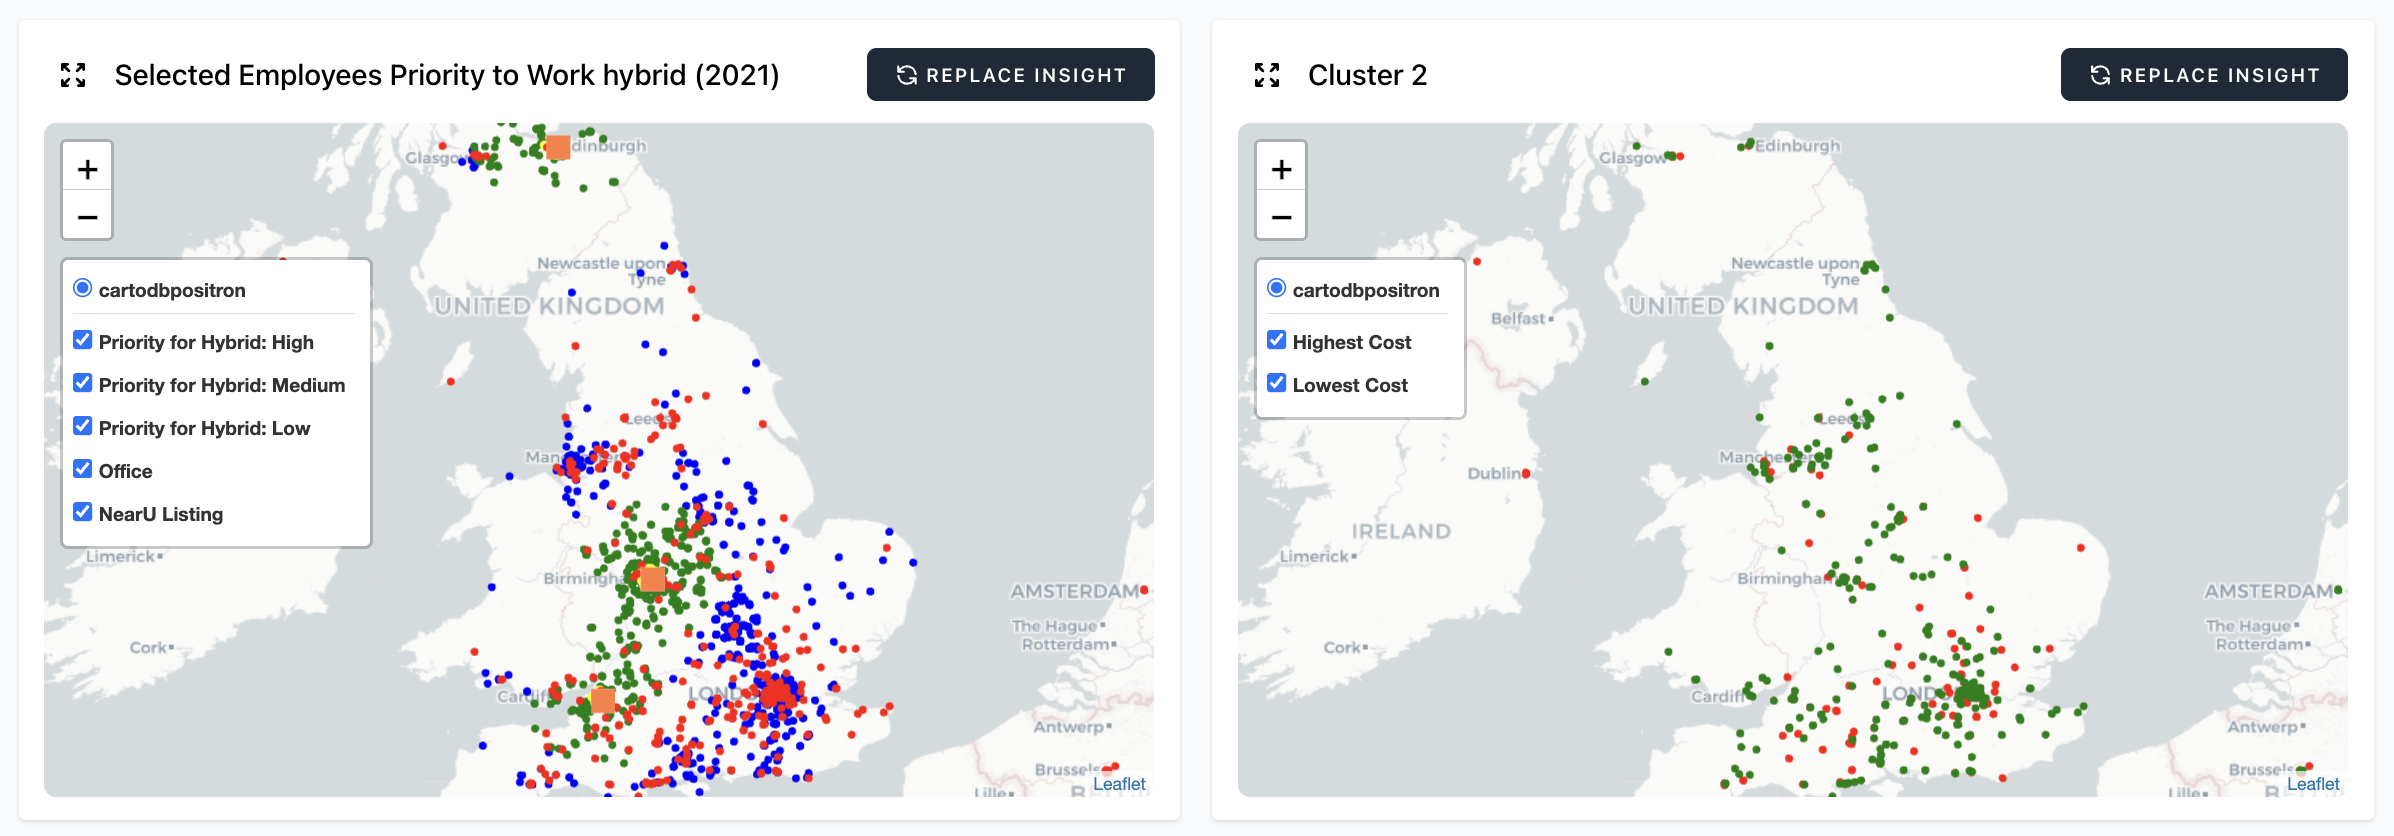Replace insight for Selected Employees panel
2394x836 pixels.
pyautogui.click(x=1011, y=75)
